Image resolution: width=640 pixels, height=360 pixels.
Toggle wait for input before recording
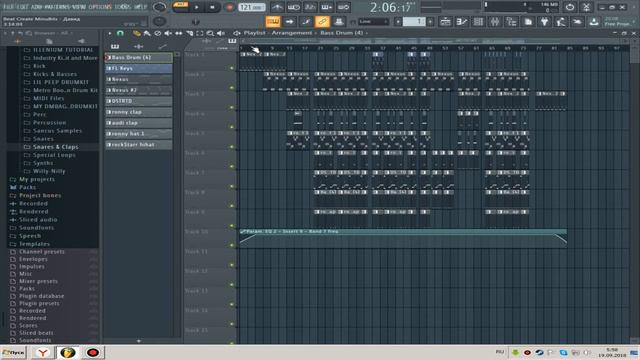(x=294, y=7)
